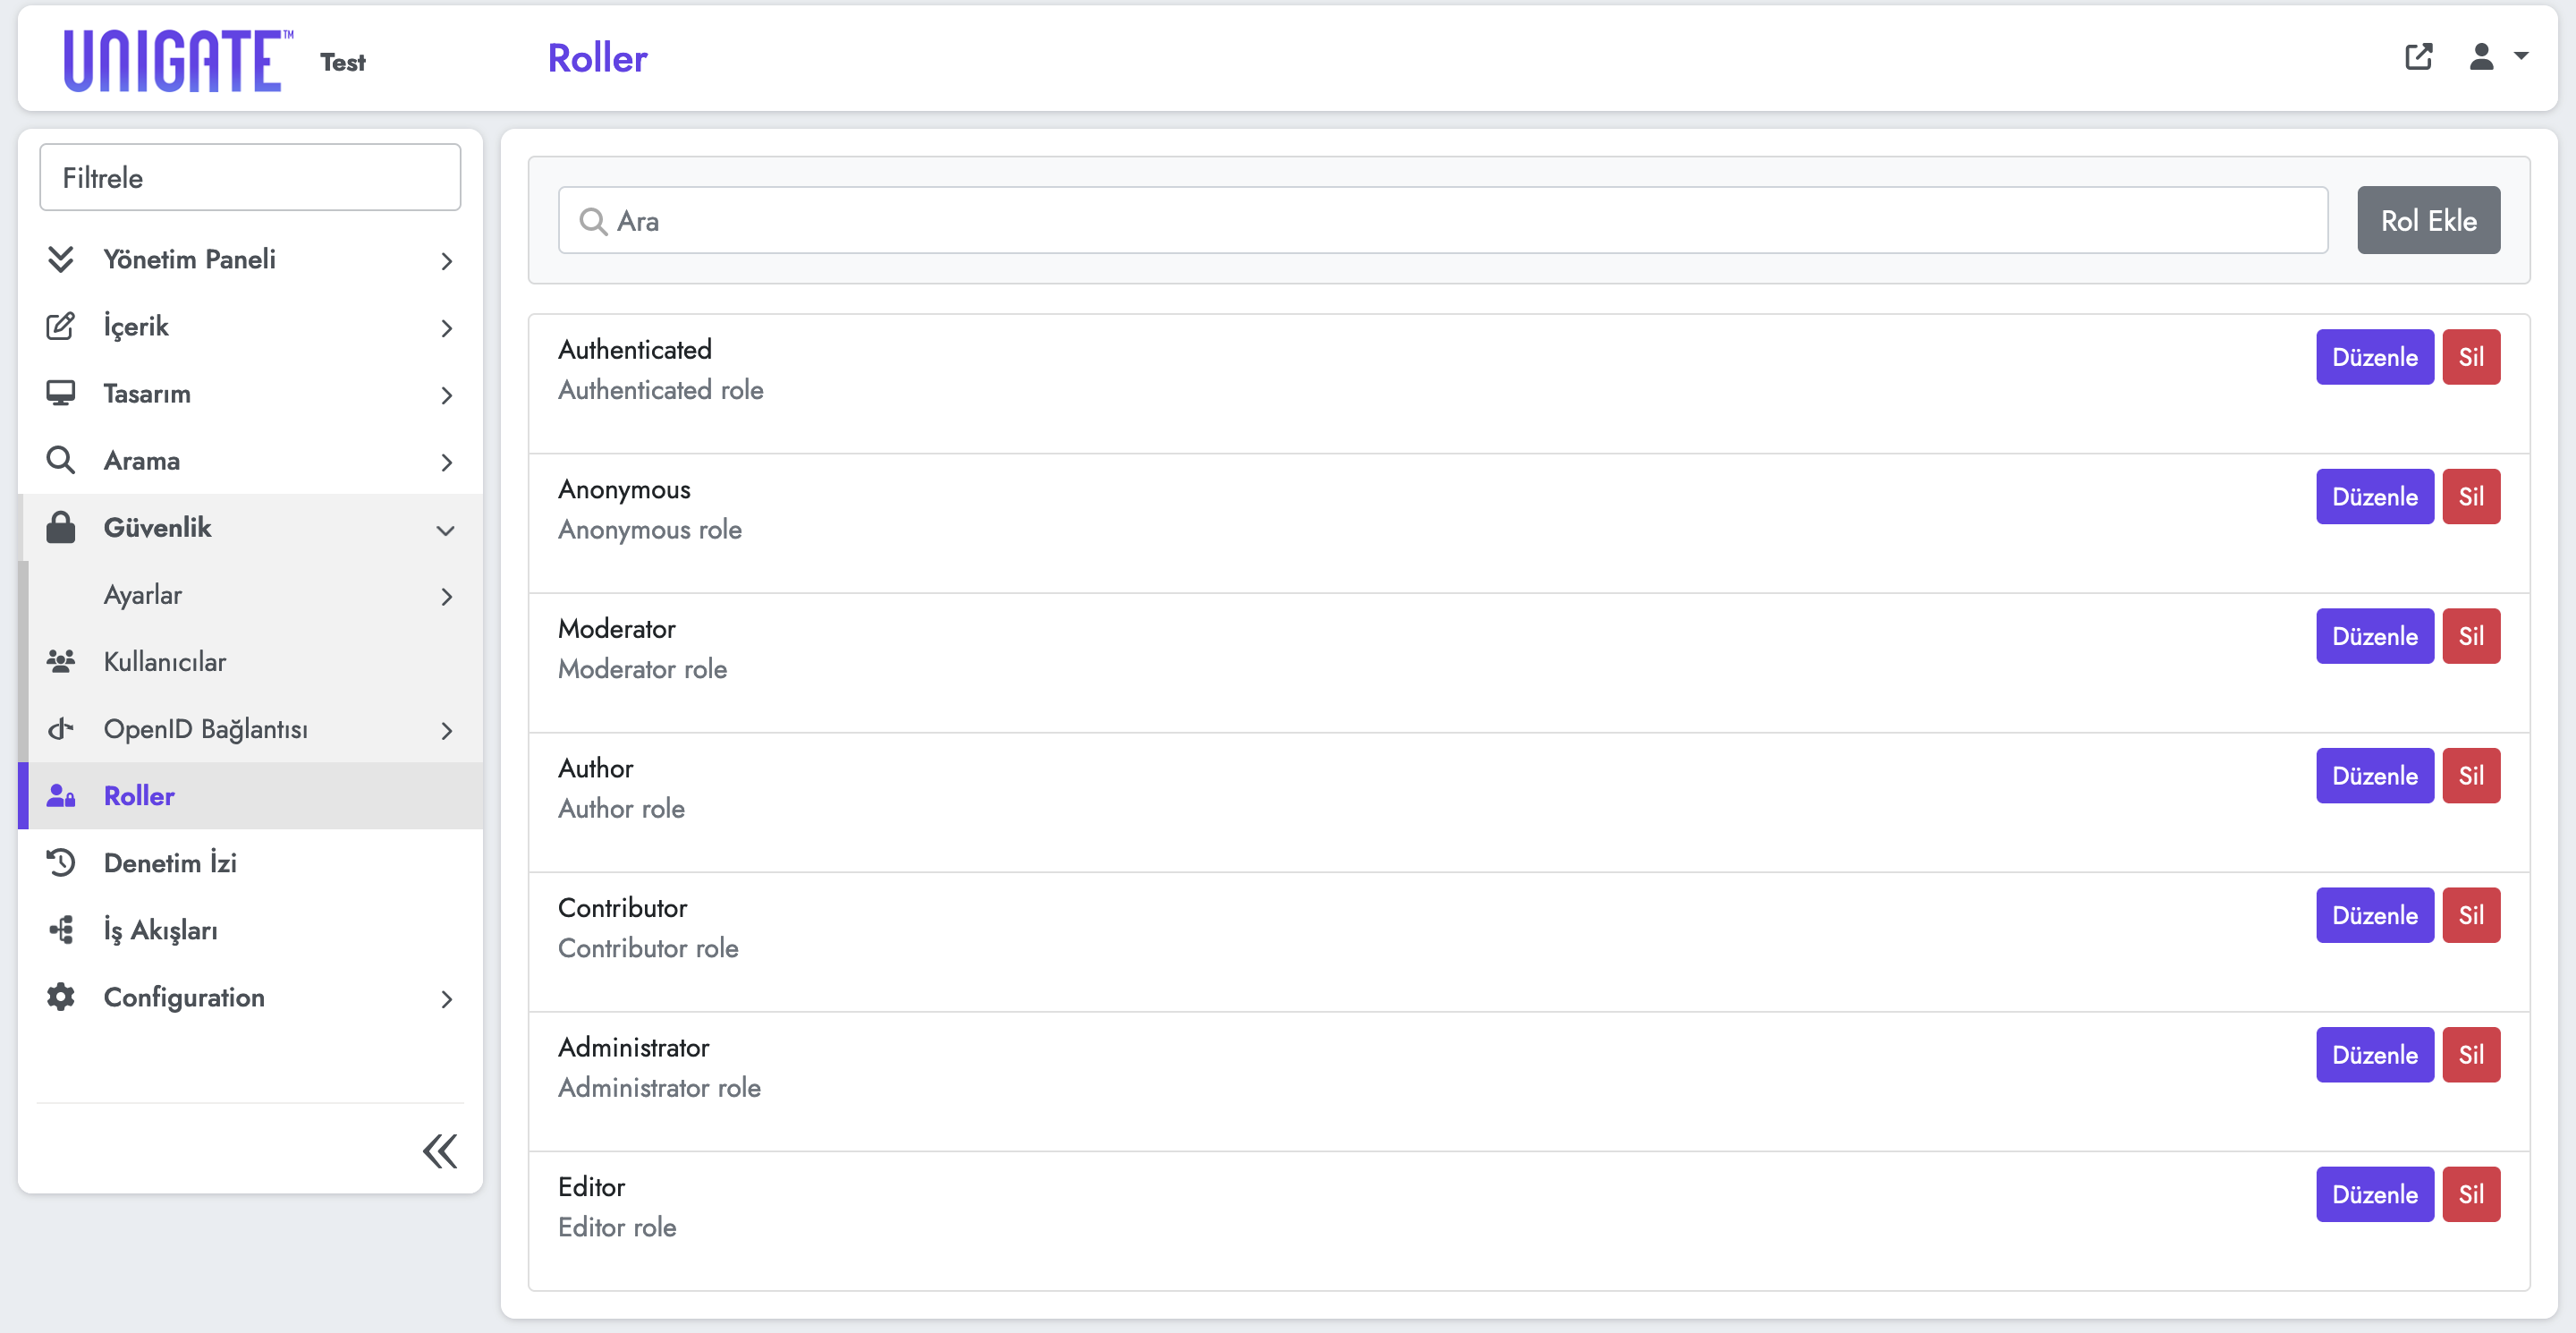Open Ayarlar submenu item

pos(250,594)
